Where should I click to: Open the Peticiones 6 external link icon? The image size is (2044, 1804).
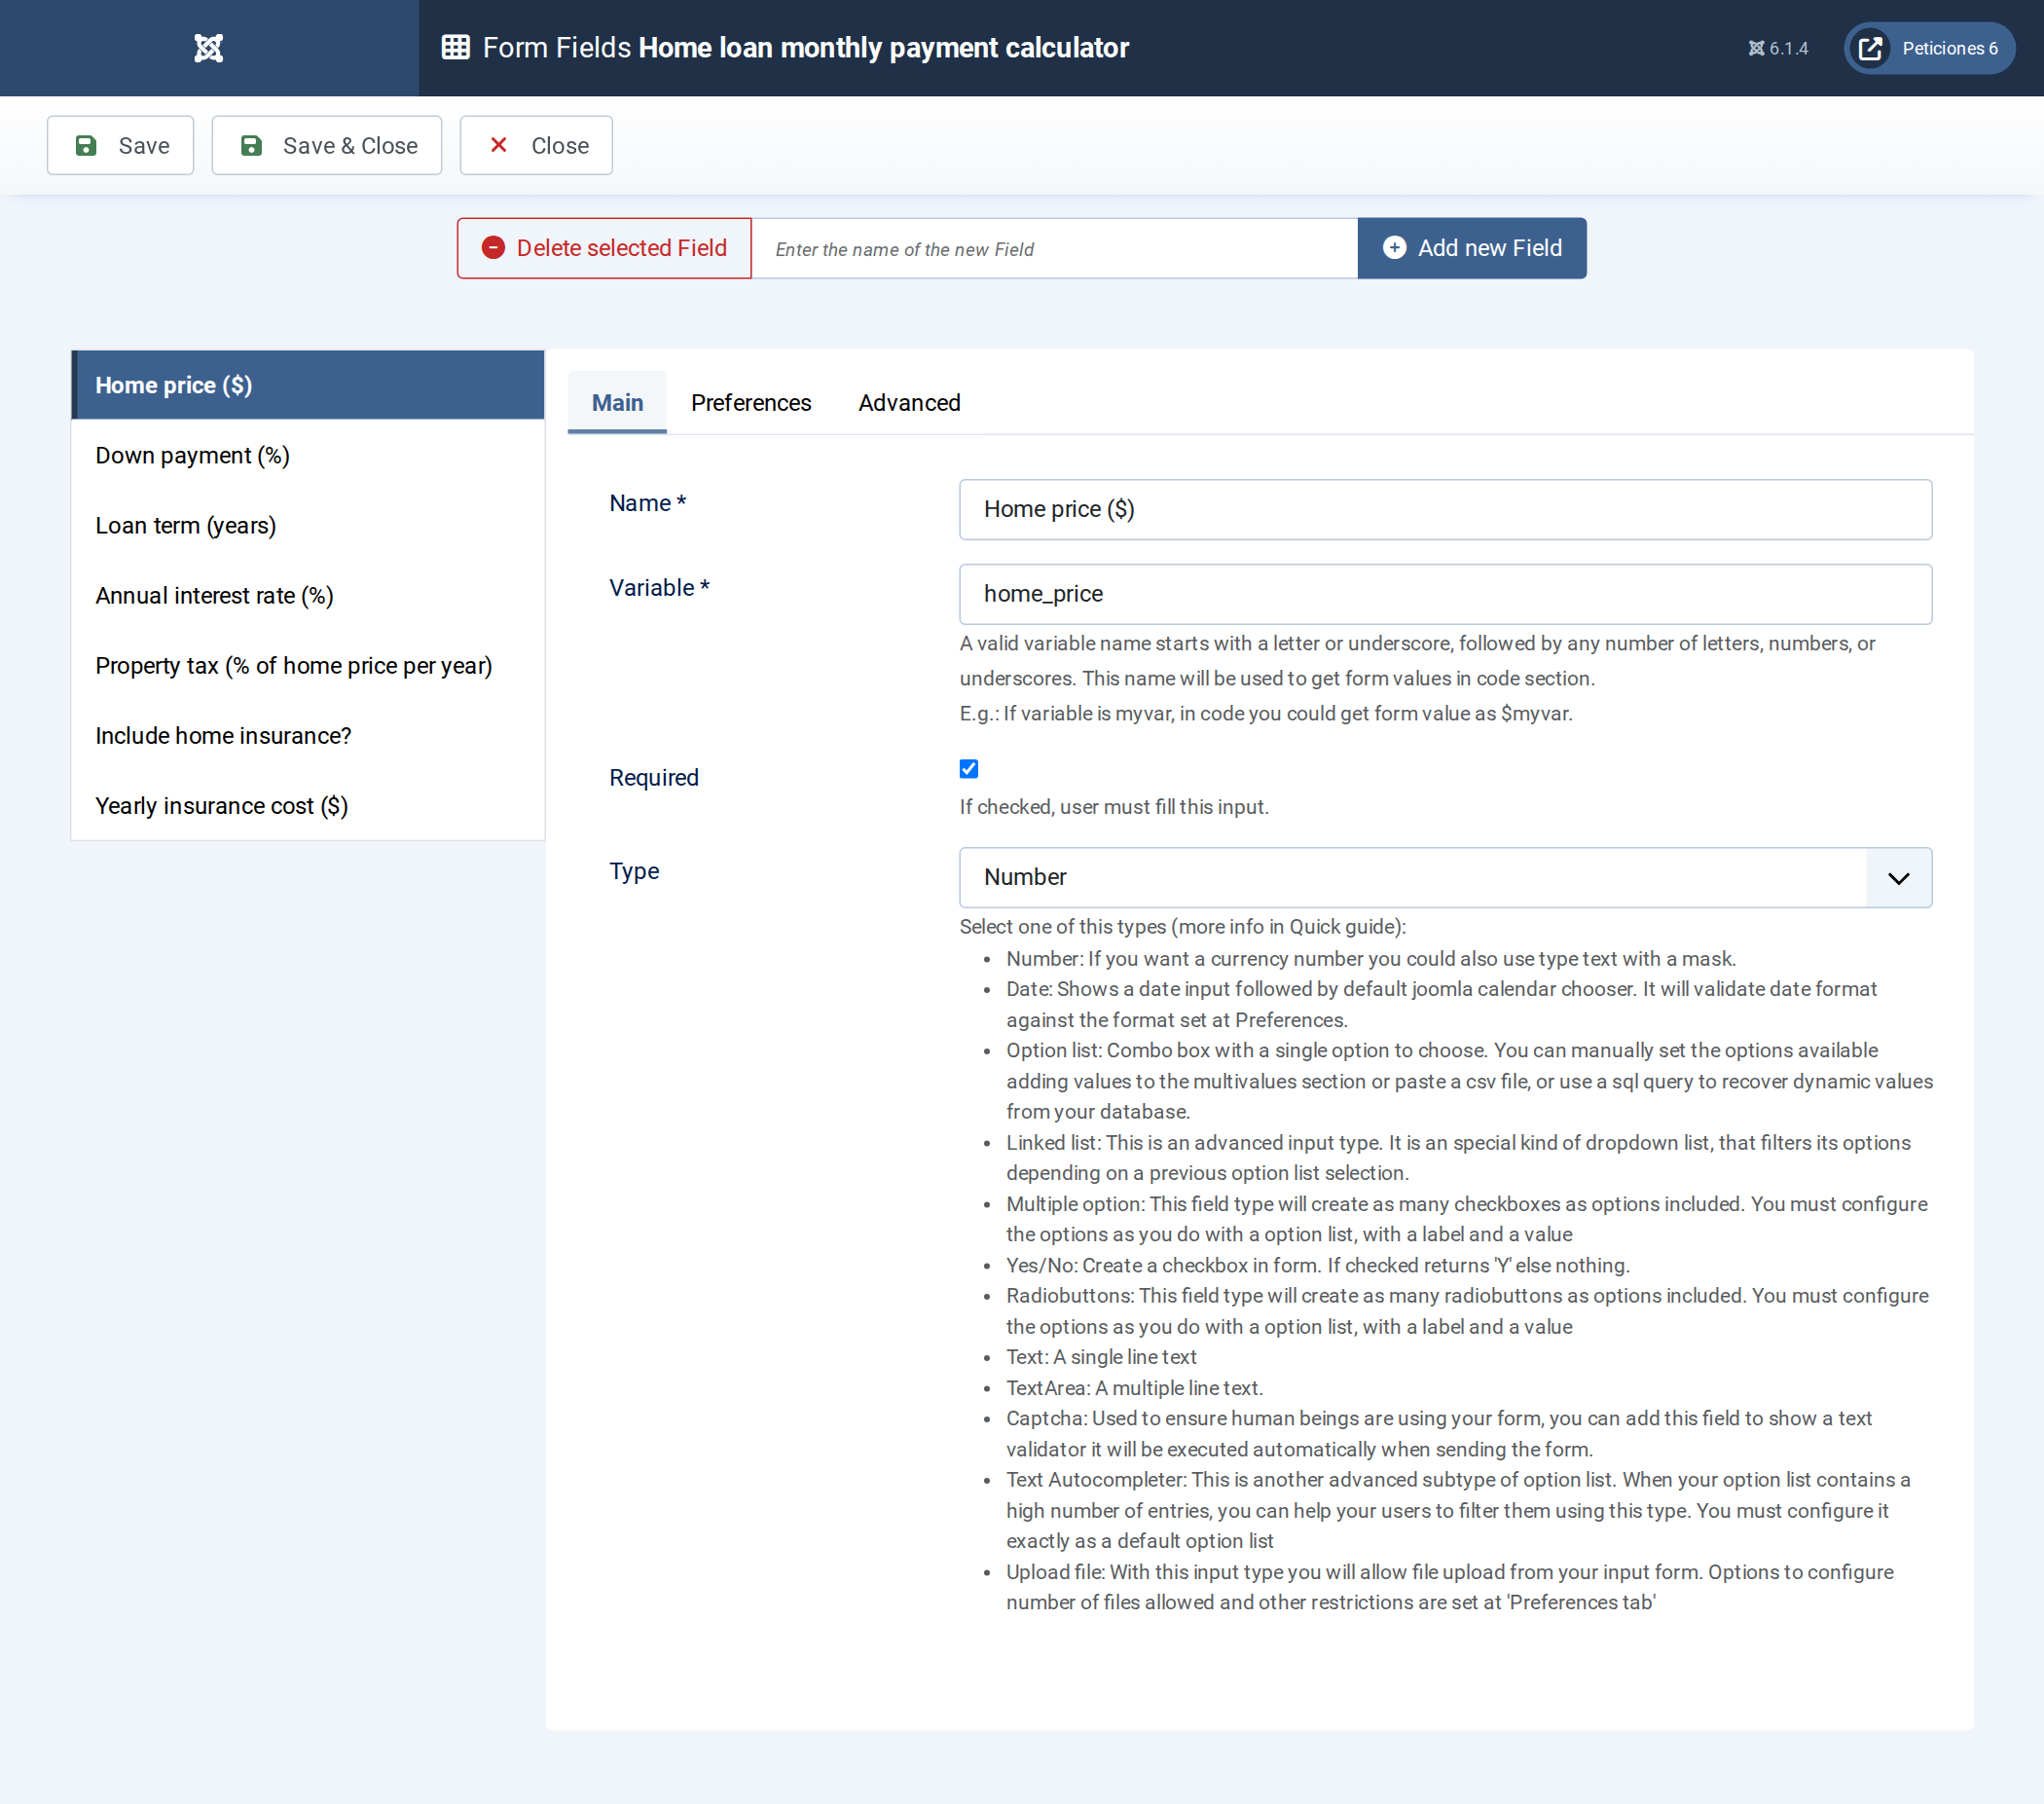click(1870, 48)
